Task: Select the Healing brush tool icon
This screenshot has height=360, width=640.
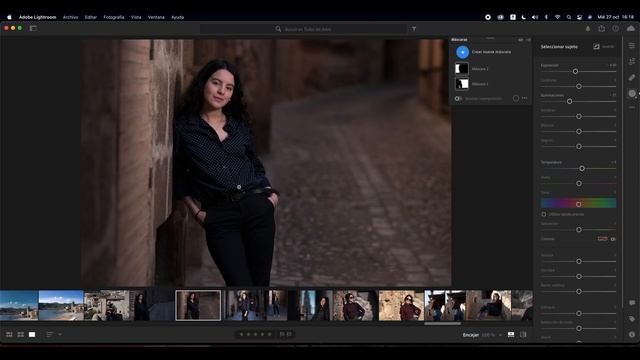Action: point(632,77)
